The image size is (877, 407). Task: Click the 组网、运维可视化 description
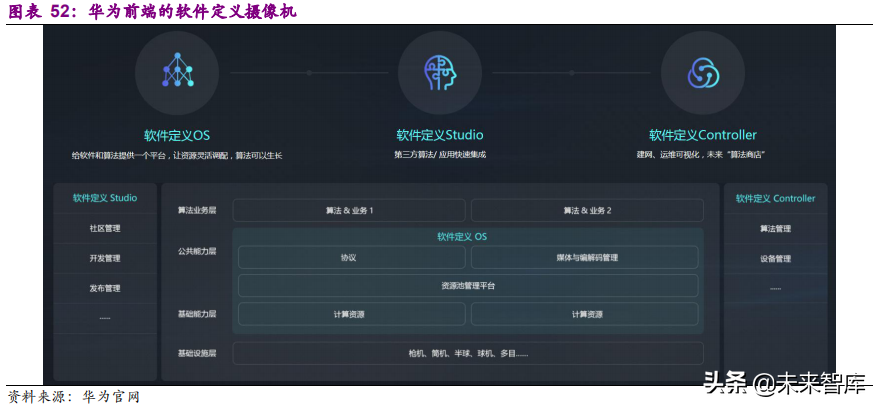[x=700, y=155]
